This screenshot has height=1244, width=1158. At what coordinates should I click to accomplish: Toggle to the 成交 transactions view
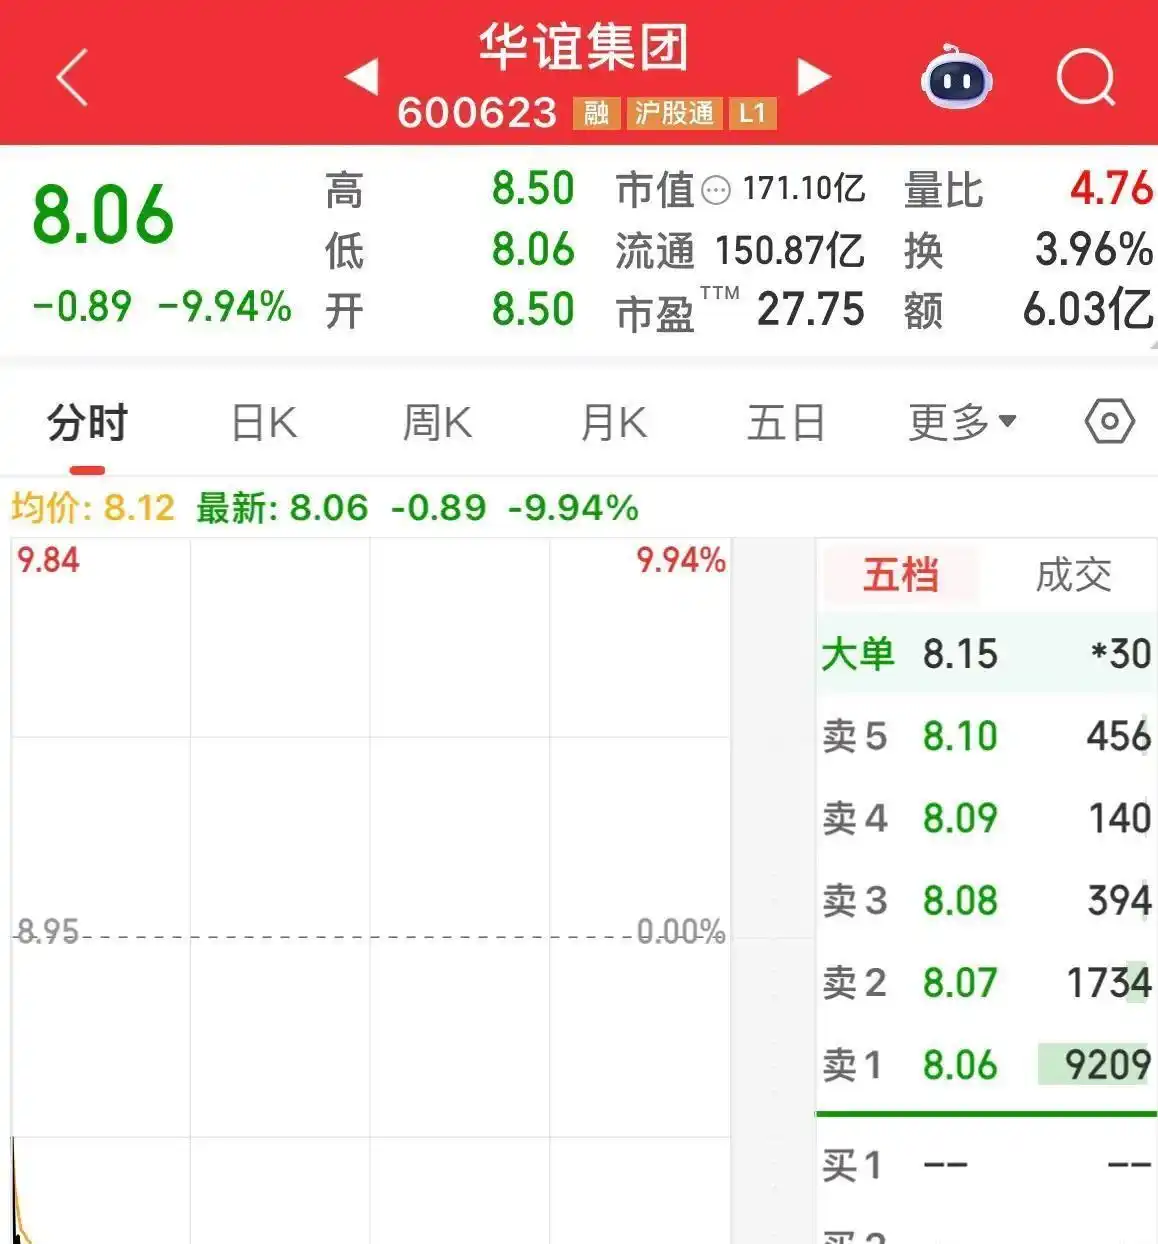point(1072,574)
